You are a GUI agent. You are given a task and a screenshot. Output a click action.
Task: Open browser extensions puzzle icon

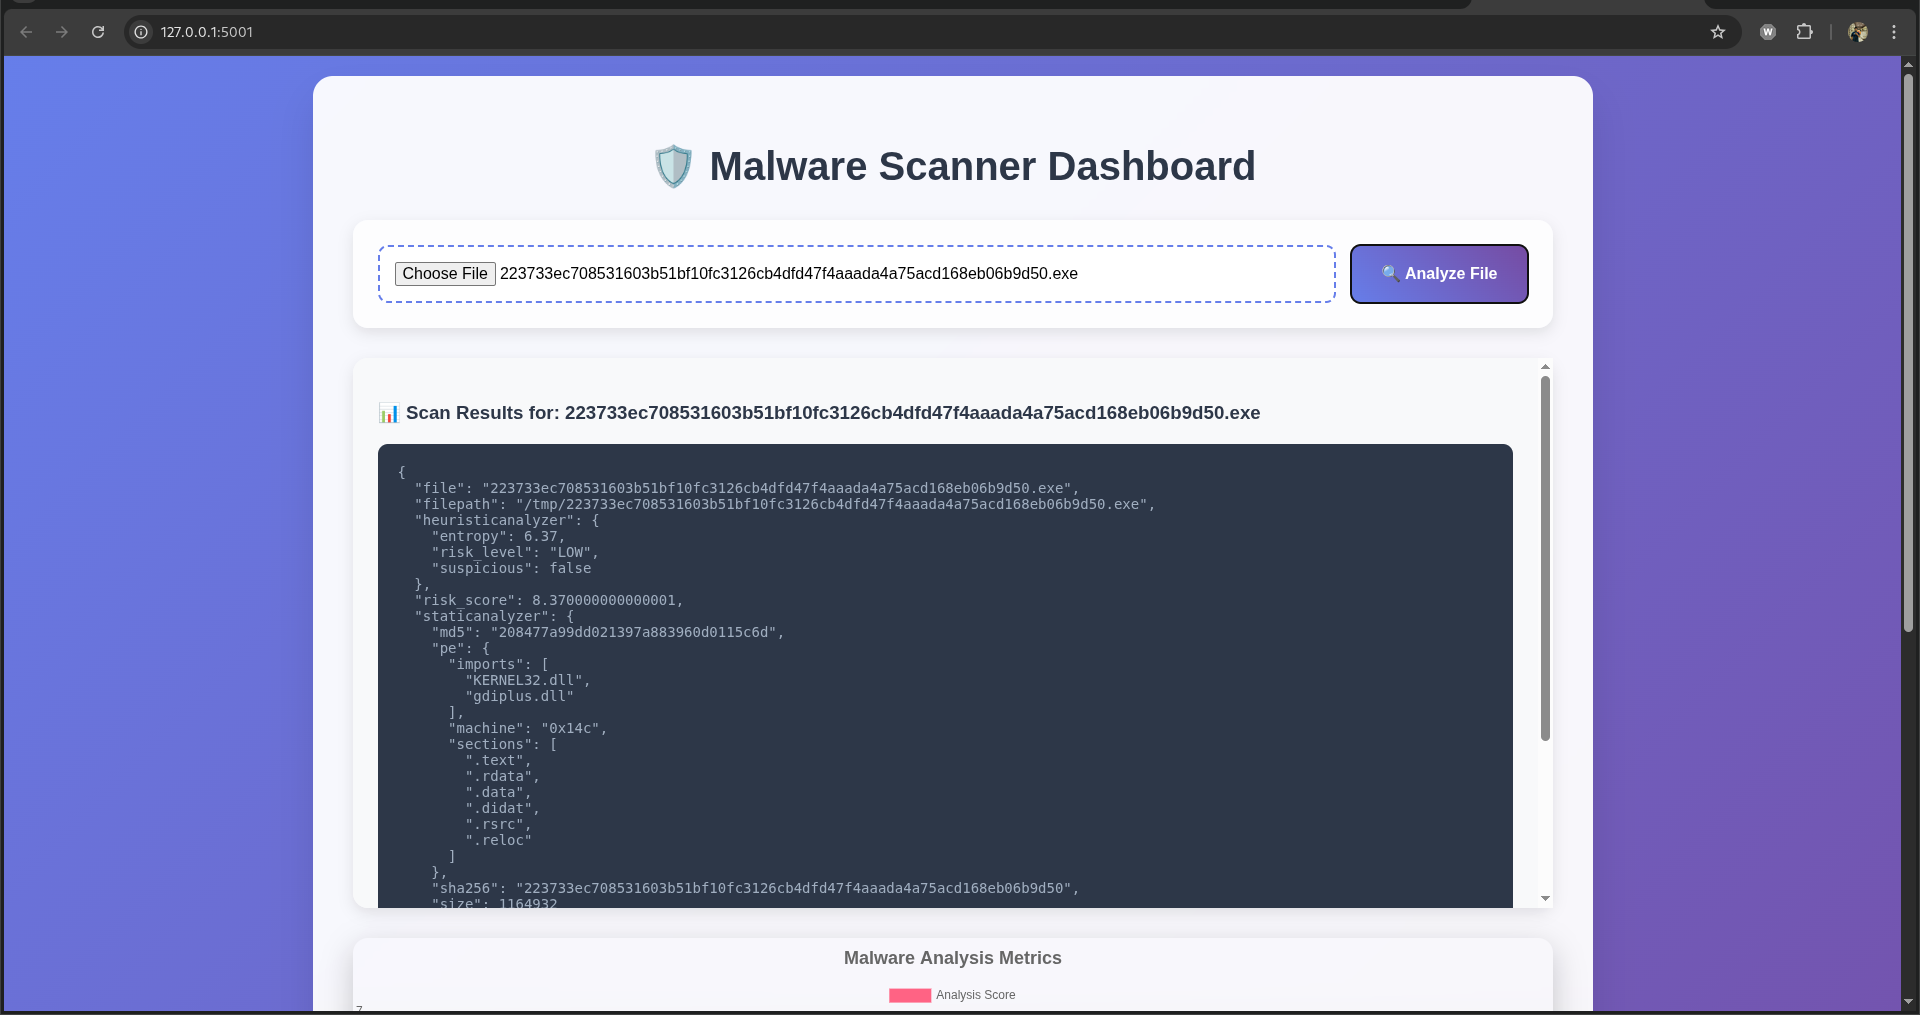click(1804, 32)
